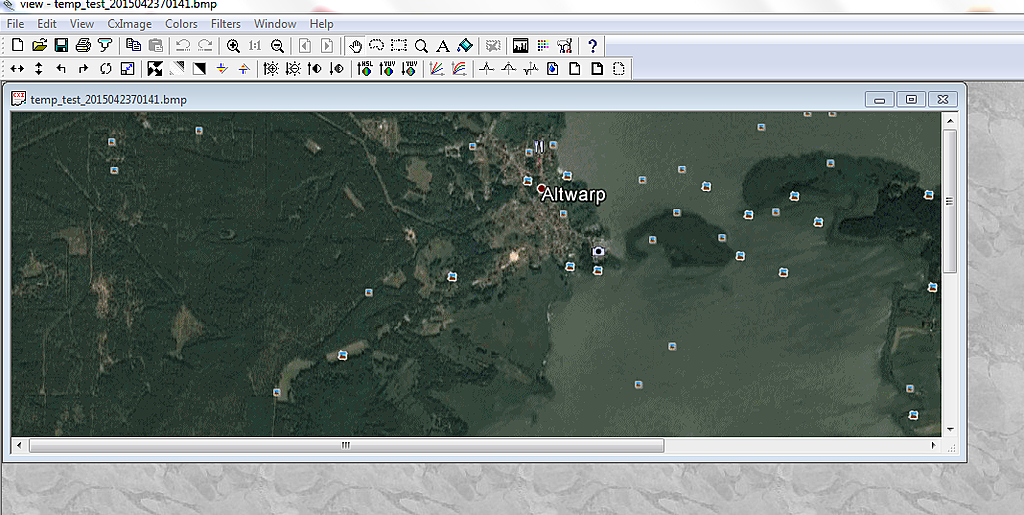
Task: Open the View menu
Action: point(82,23)
